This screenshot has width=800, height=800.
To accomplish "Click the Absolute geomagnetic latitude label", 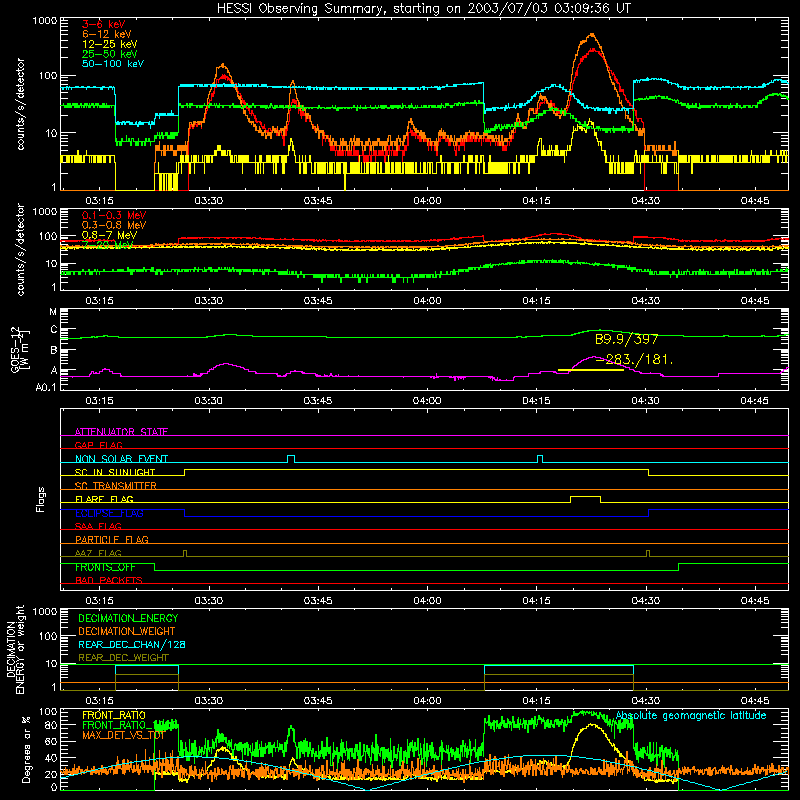I will [691, 715].
